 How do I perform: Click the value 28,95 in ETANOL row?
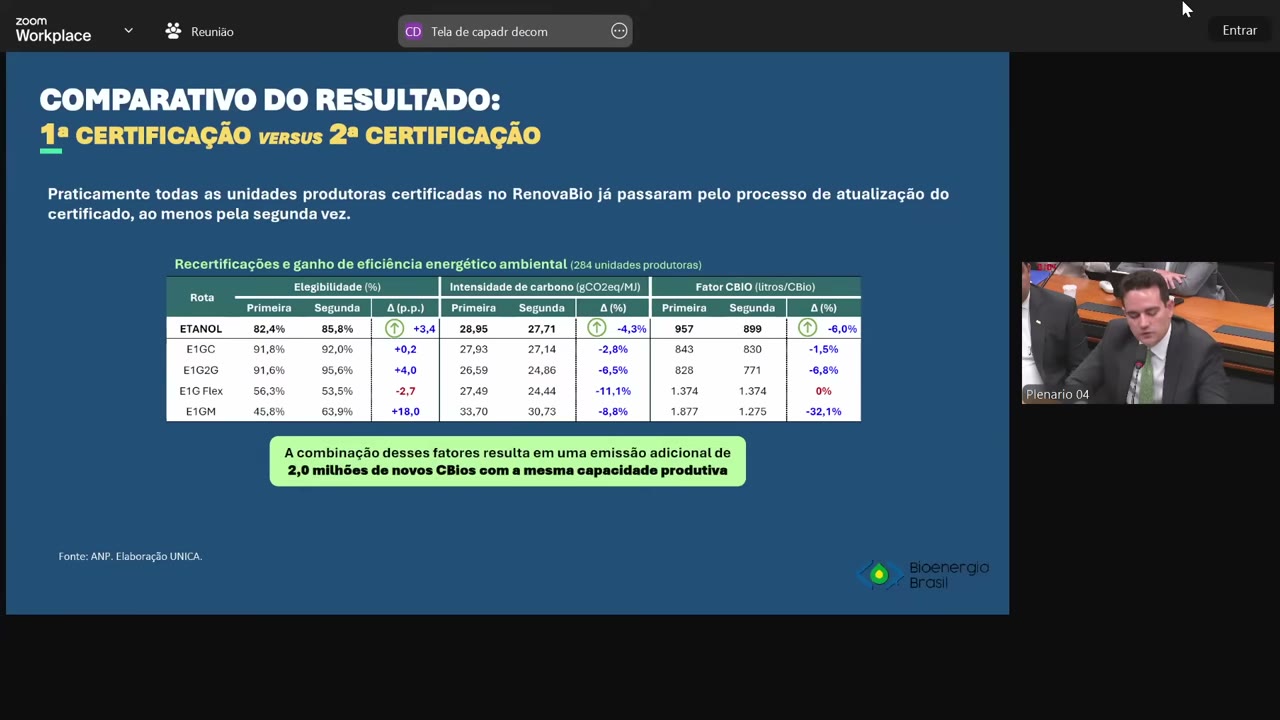pos(473,329)
